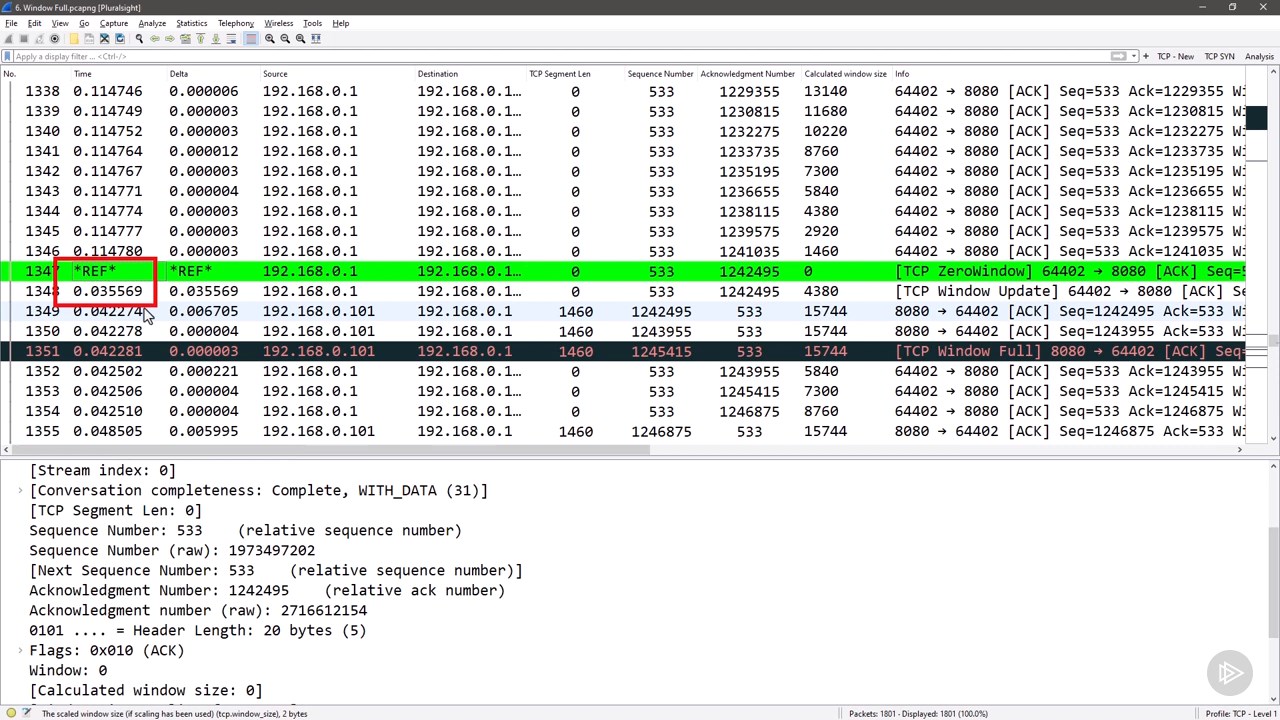The image size is (1280, 720).
Task: Open a capture file
Action: [74, 39]
